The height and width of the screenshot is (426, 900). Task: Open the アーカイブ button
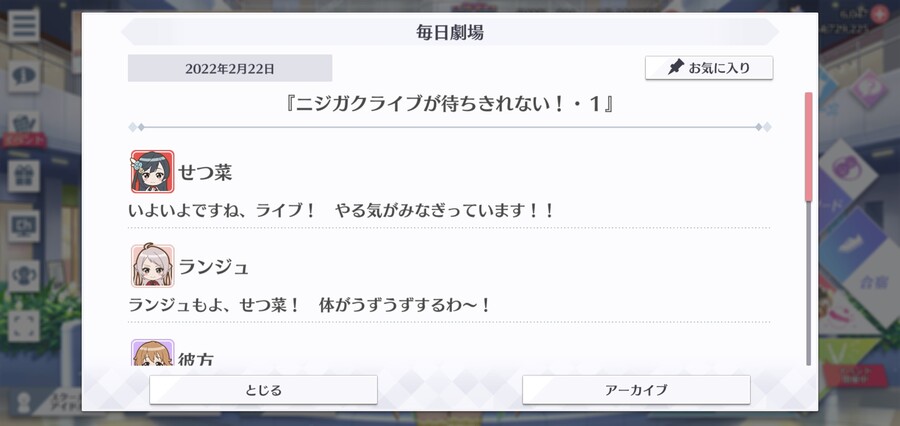click(636, 390)
